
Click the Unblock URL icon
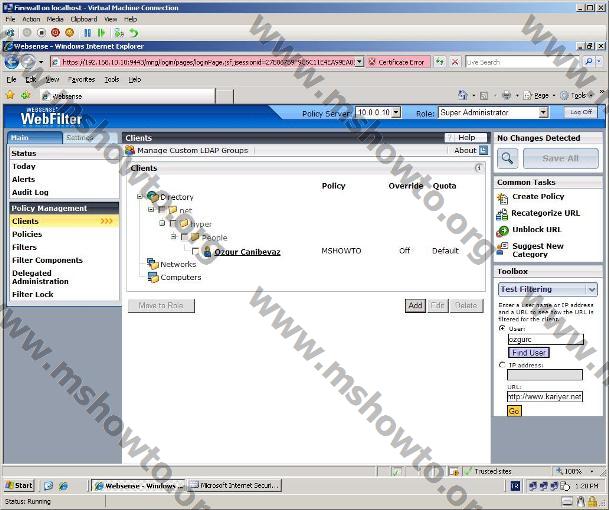tap(502, 231)
